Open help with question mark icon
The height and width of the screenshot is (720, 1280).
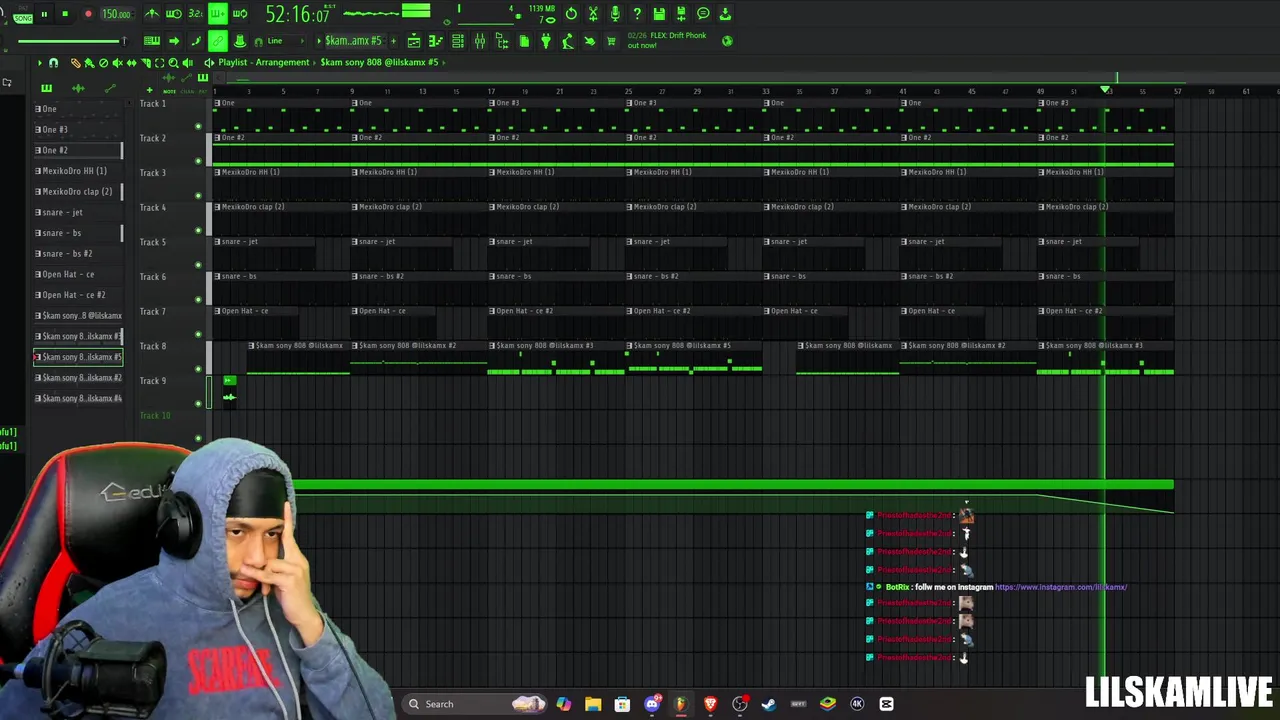(x=637, y=14)
